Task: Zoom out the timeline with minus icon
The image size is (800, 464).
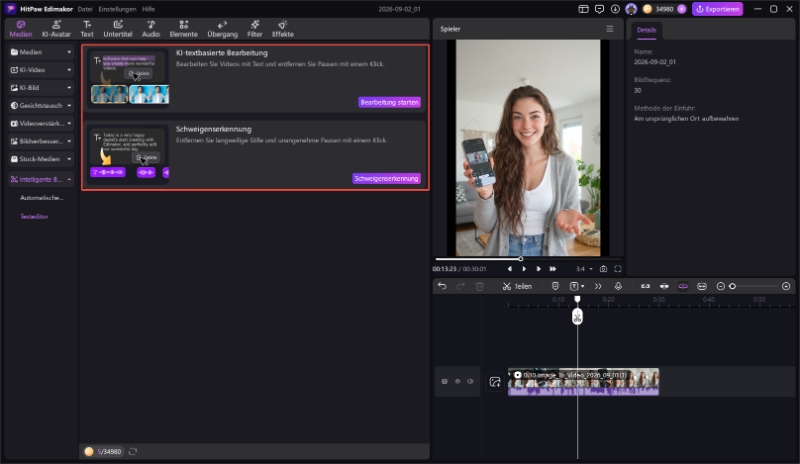Action: click(720, 286)
